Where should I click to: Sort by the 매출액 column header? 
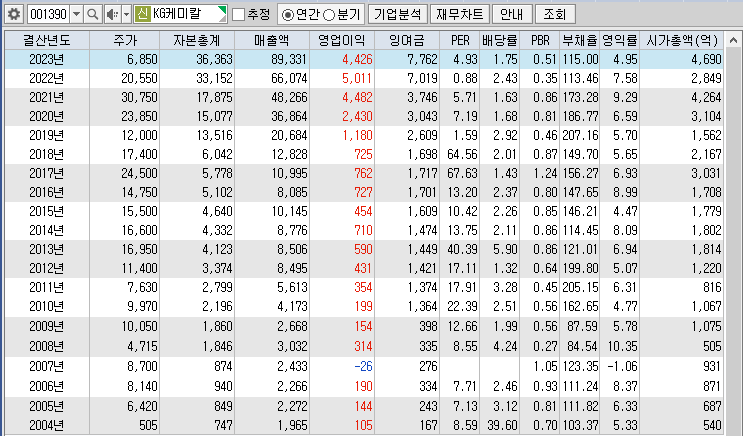[x=272, y=40]
